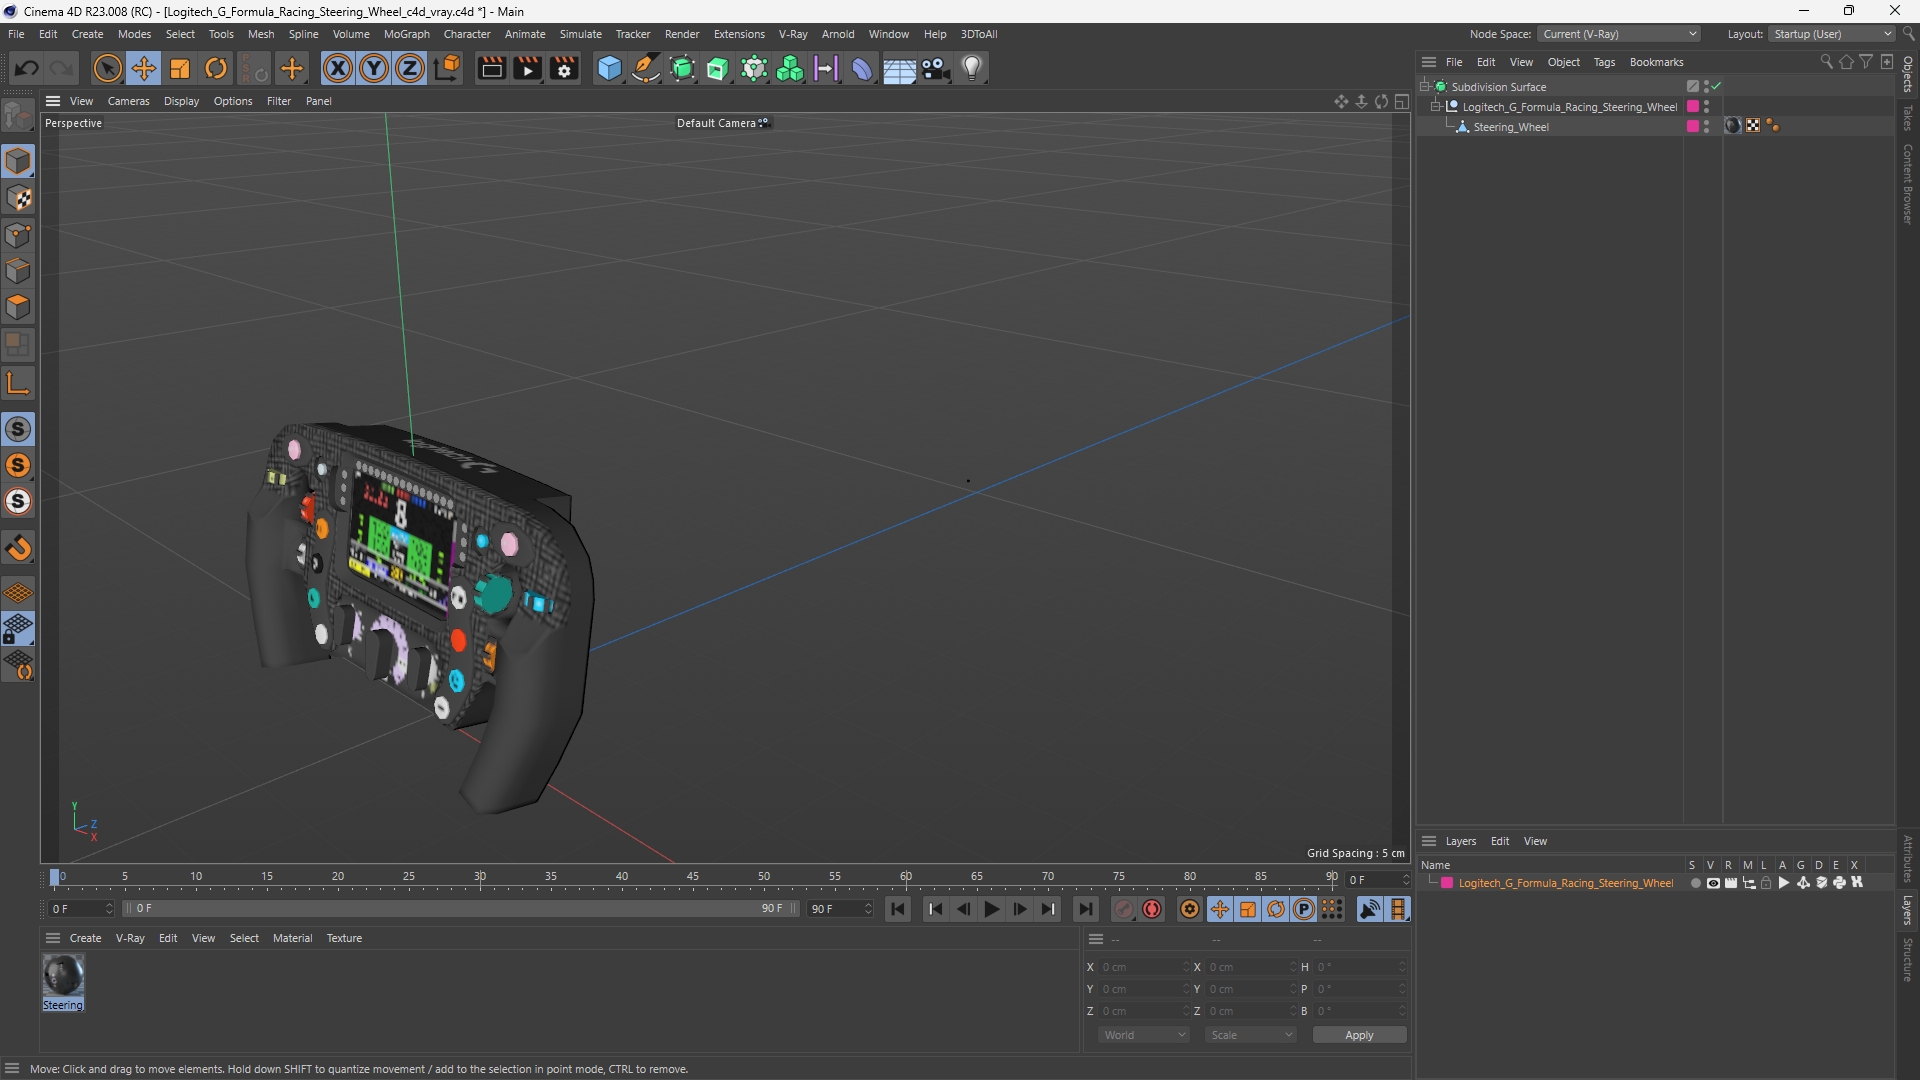Toggle layer solo dot
This screenshot has width=1920, height=1080.
pyautogui.click(x=1695, y=883)
